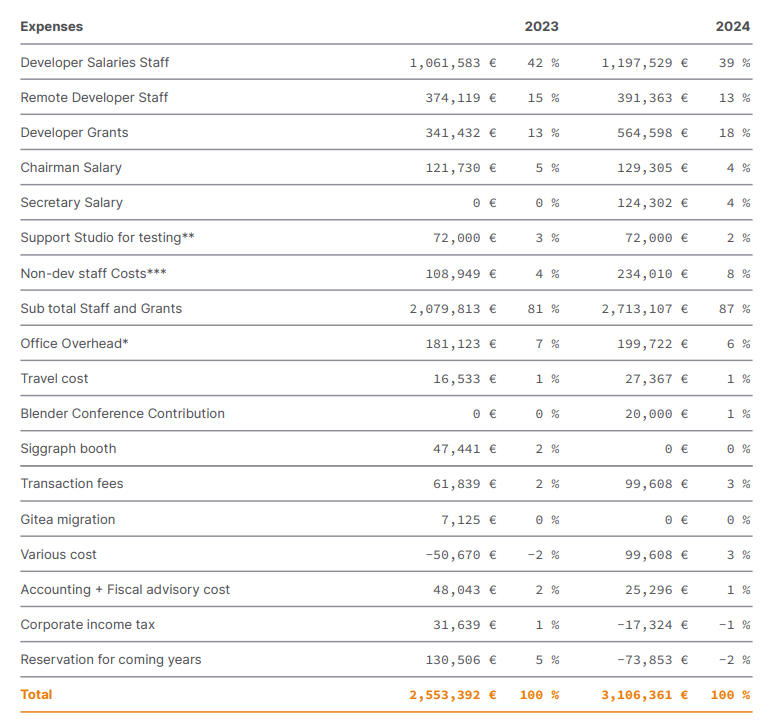Click the Blender Conference Contribution label
Screen dimensions: 769x723
click(x=122, y=414)
